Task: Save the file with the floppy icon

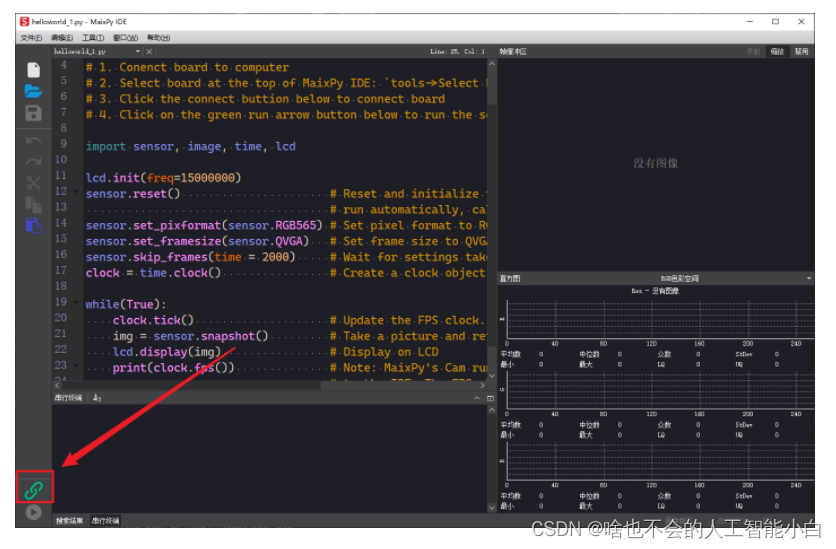Action: [x=33, y=113]
